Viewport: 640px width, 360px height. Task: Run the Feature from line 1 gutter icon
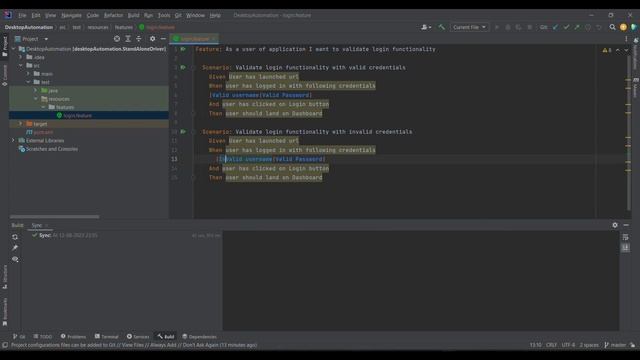(x=183, y=49)
